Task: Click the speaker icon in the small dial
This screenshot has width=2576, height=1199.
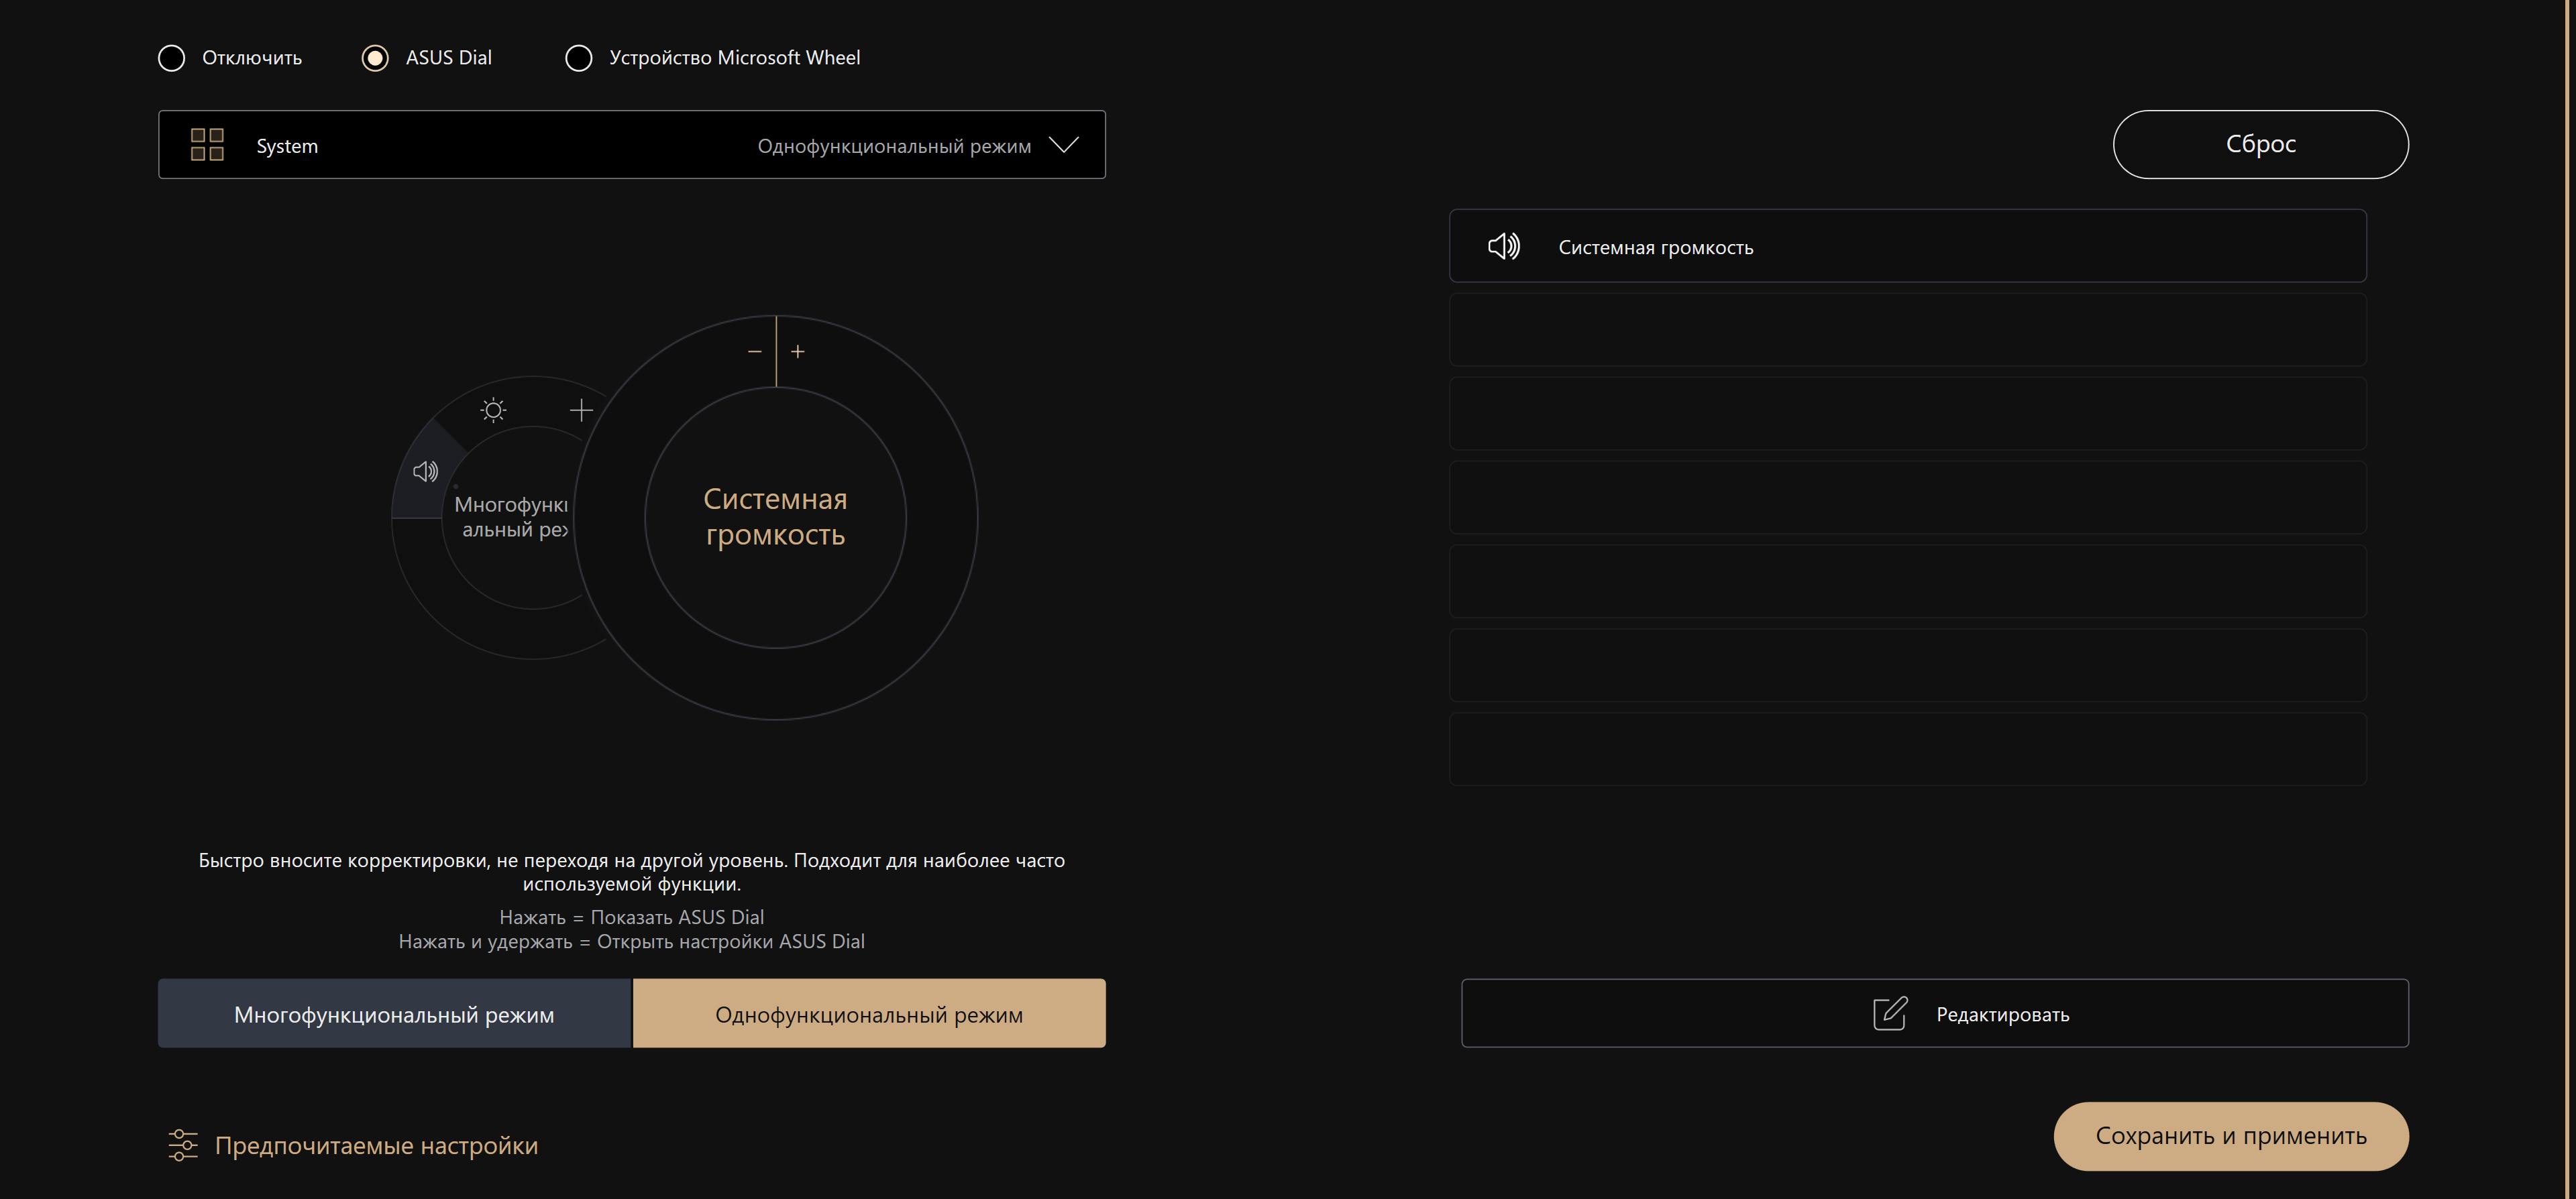Action: tap(426, 471)
